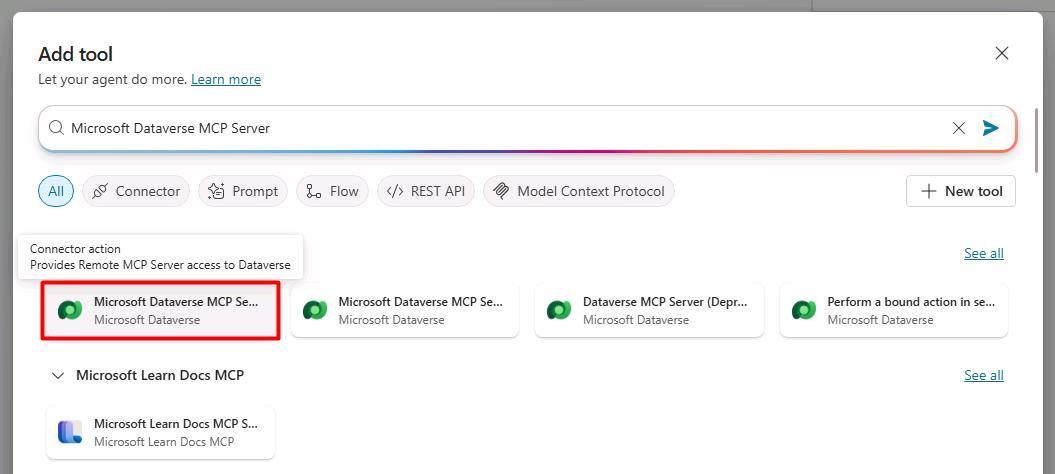Click the magnifying glass search icon
This screenshot has width=1055, height=474.
coord(57,128)
